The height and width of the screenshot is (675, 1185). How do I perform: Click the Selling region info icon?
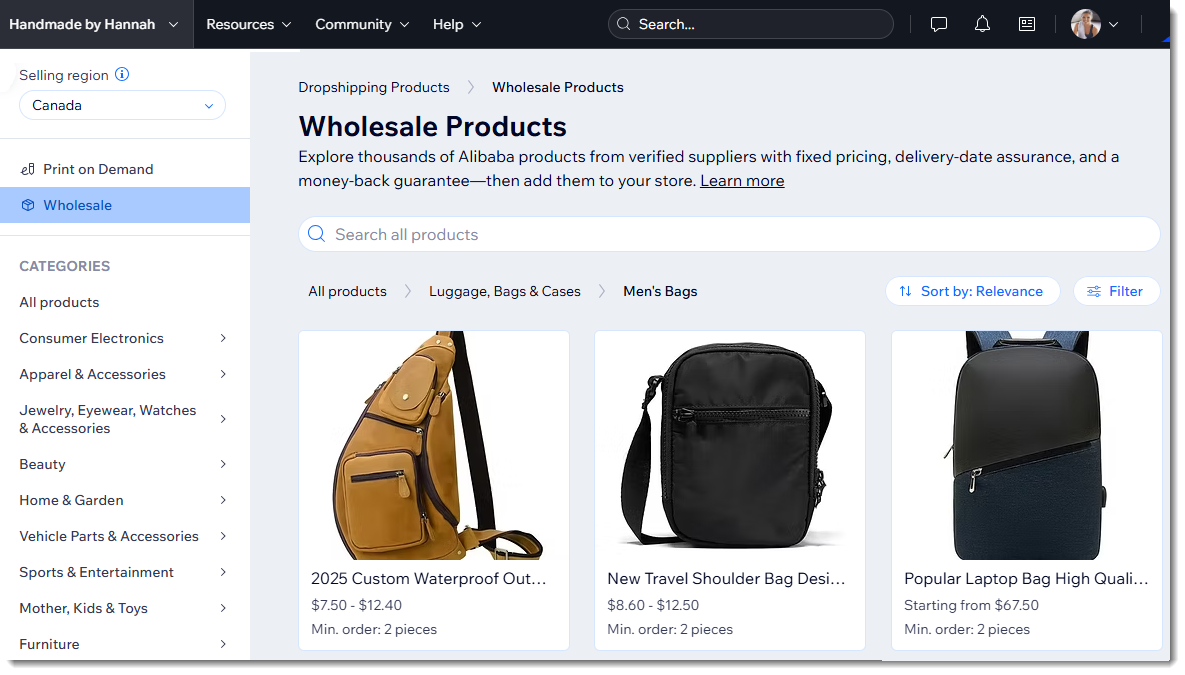(122, 73)
